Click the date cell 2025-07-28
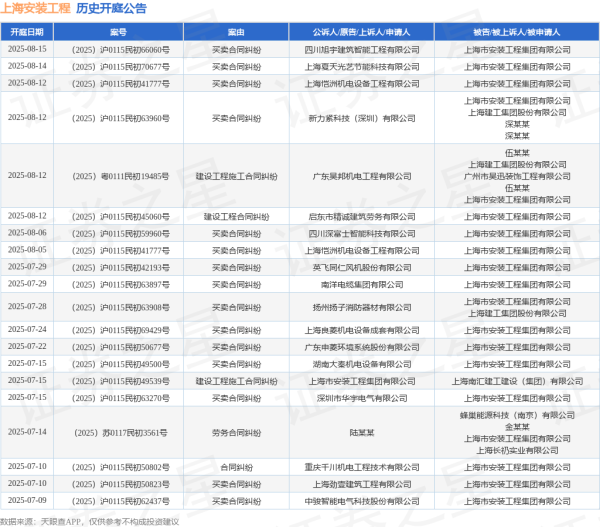Screen dimensions: 600x527 click(x=27, y=307)
